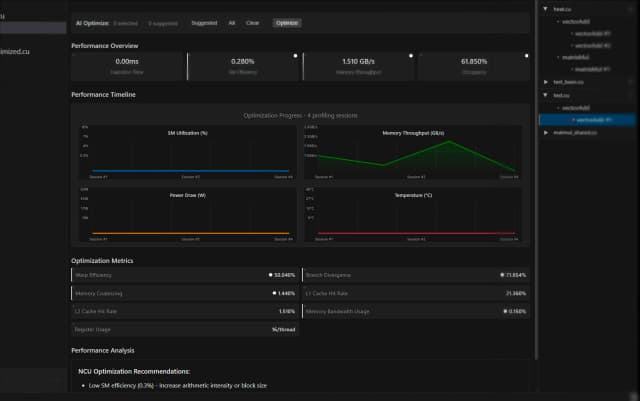
Task: Select the Branch Divergence metric dot
Action: [502, 273]
